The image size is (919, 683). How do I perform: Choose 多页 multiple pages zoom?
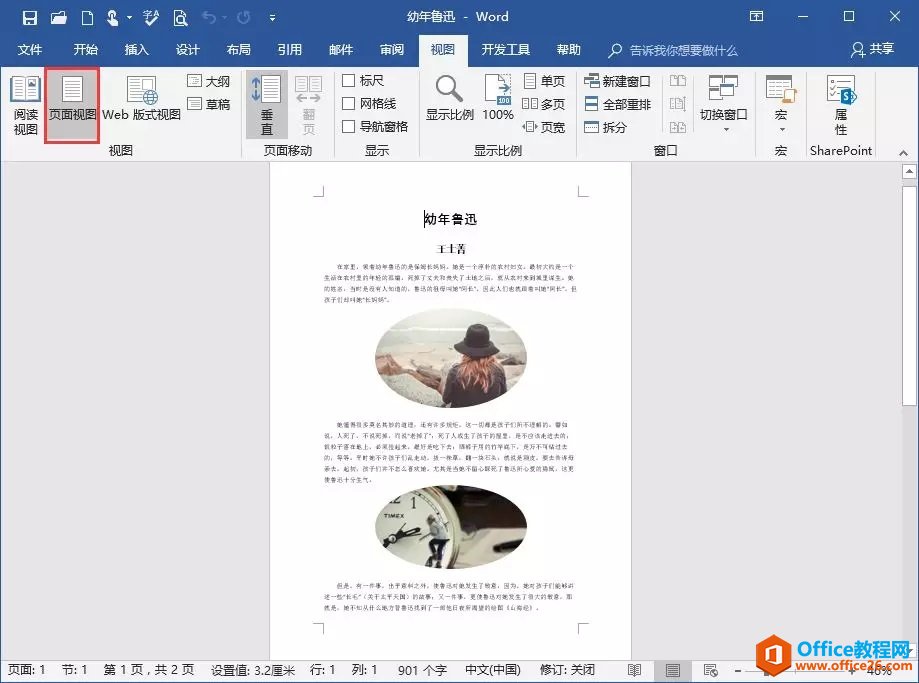(544, 104)
